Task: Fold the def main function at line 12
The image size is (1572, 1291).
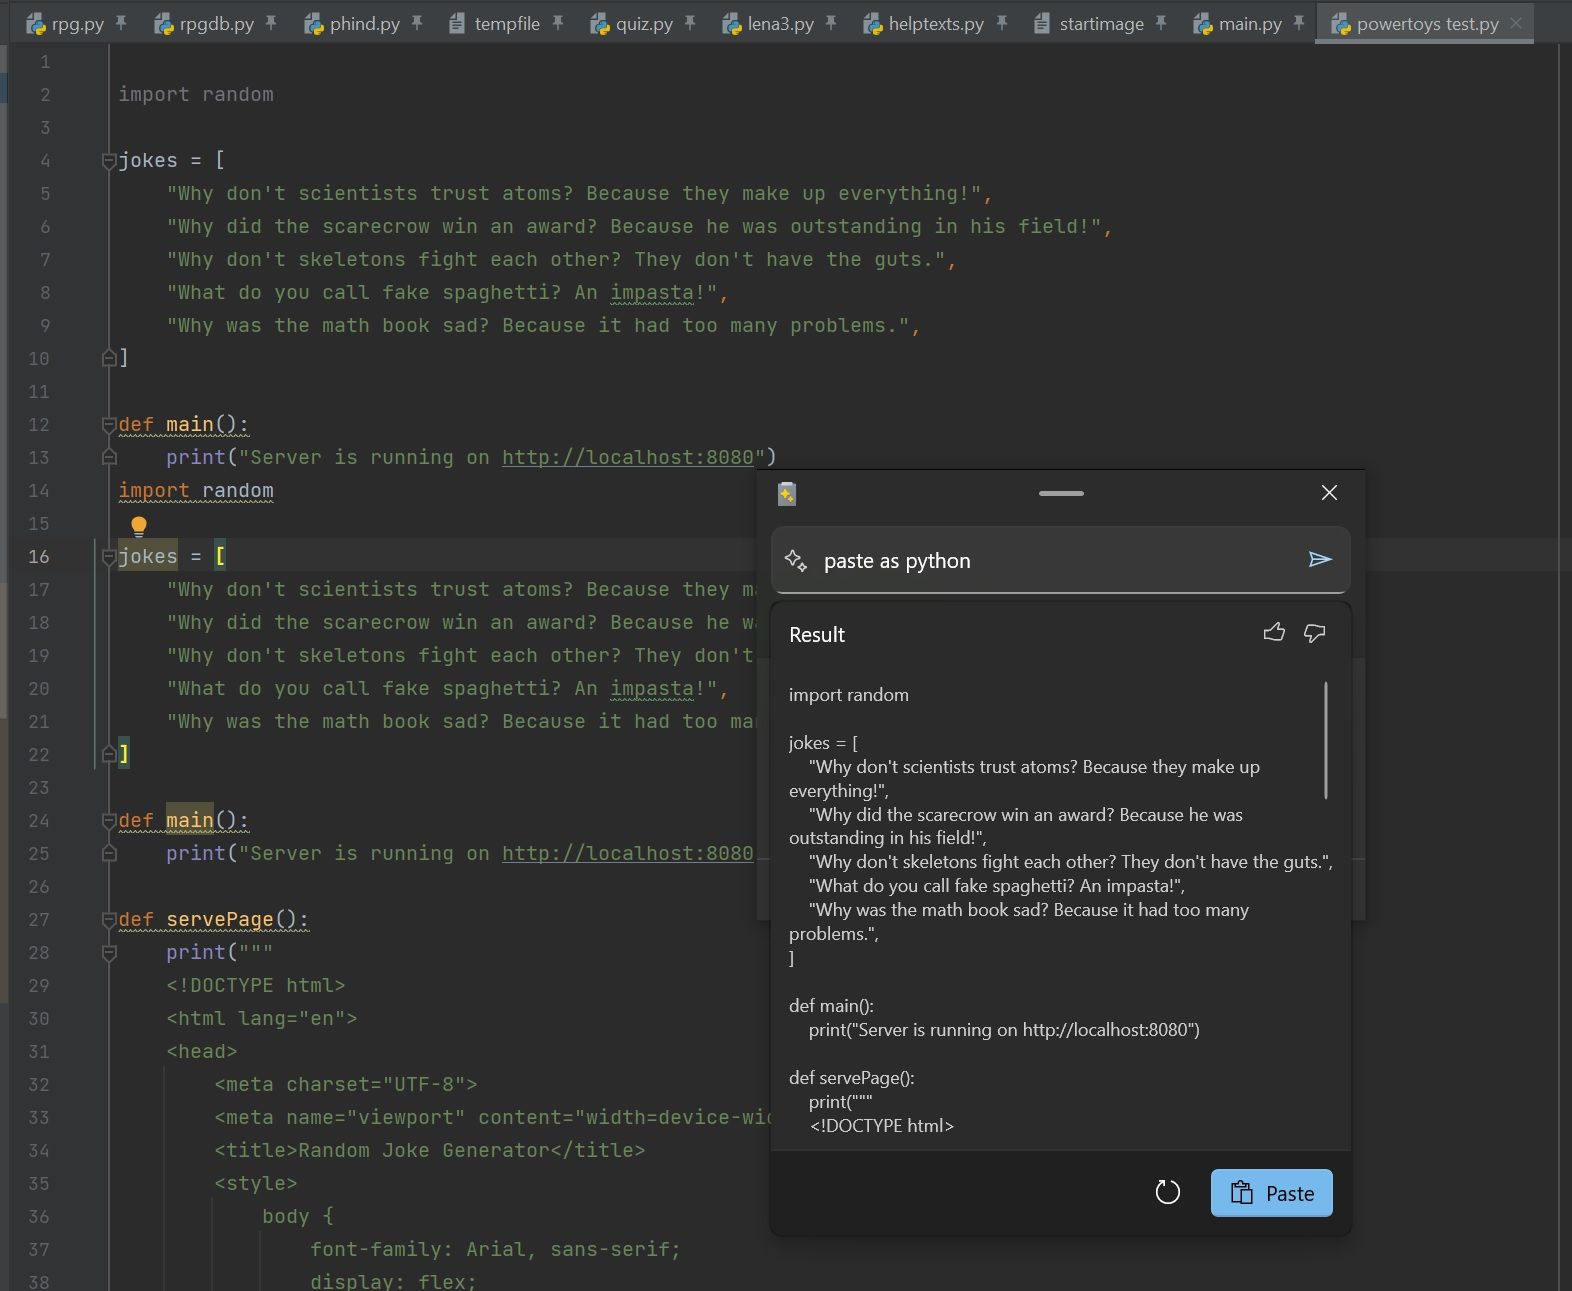Action: [x=109, y=425]
